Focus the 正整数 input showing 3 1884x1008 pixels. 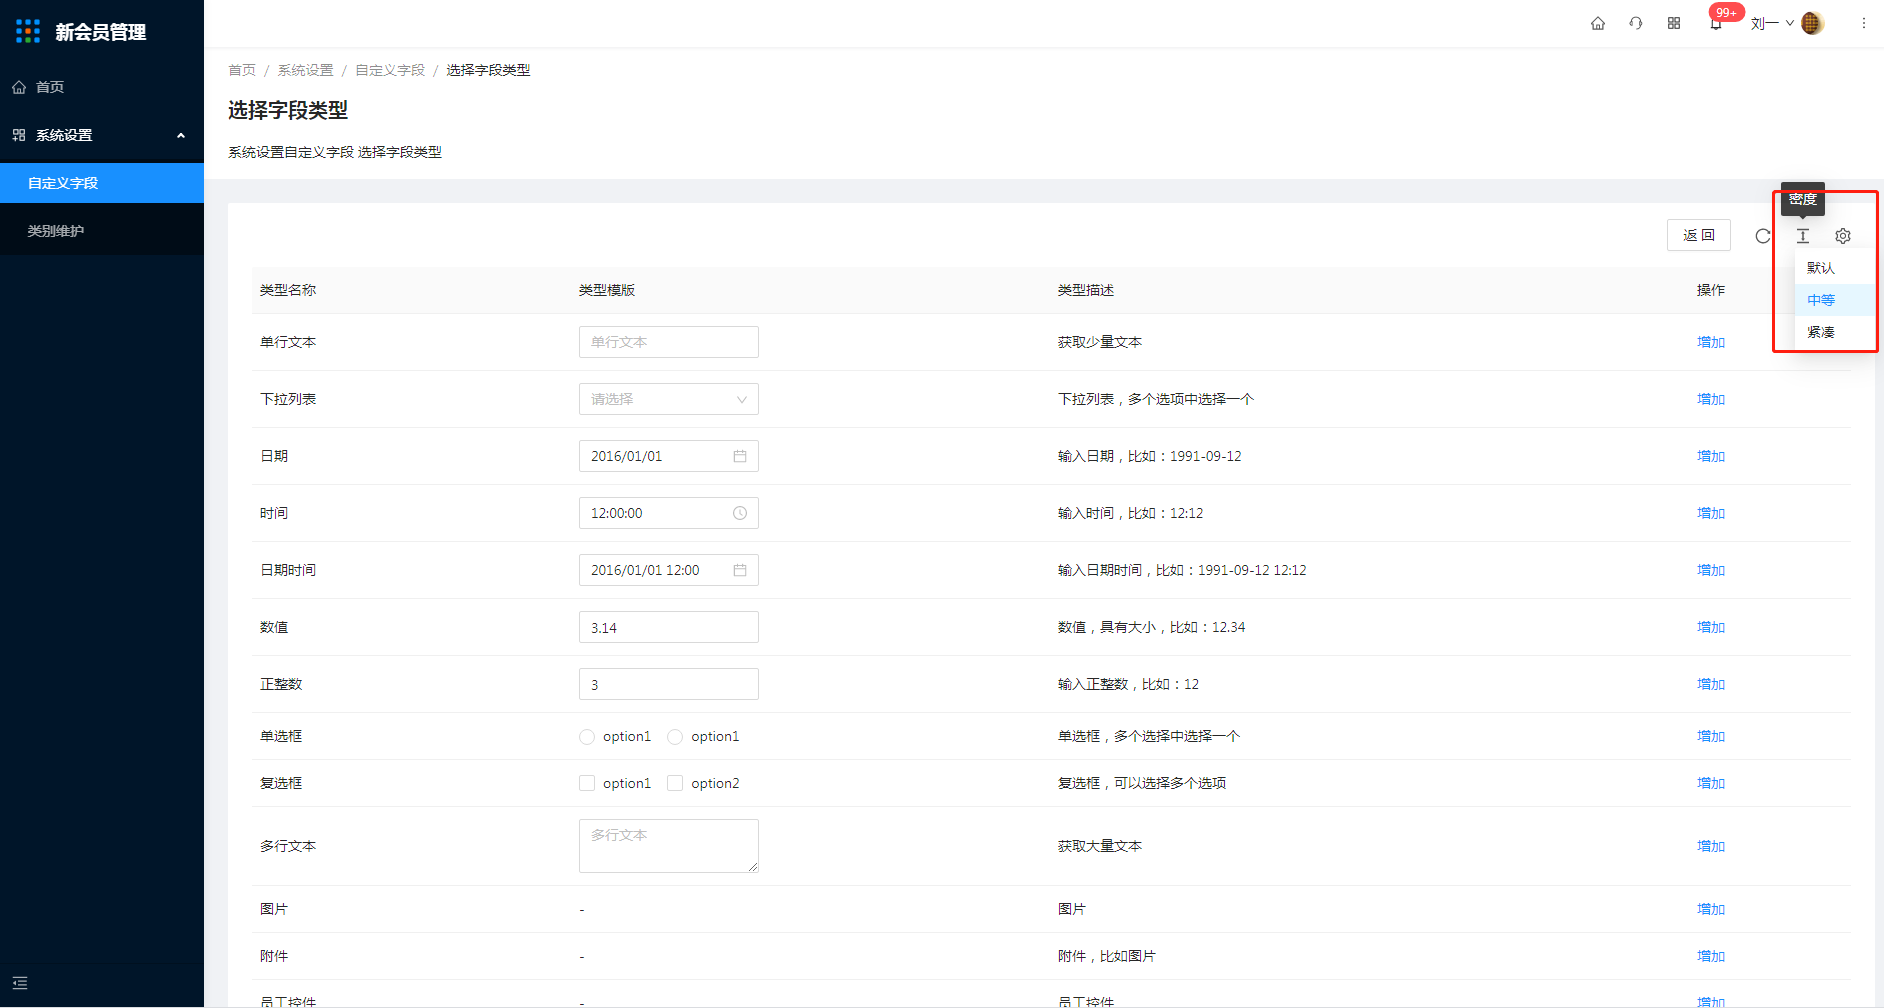tap(669, 684)
